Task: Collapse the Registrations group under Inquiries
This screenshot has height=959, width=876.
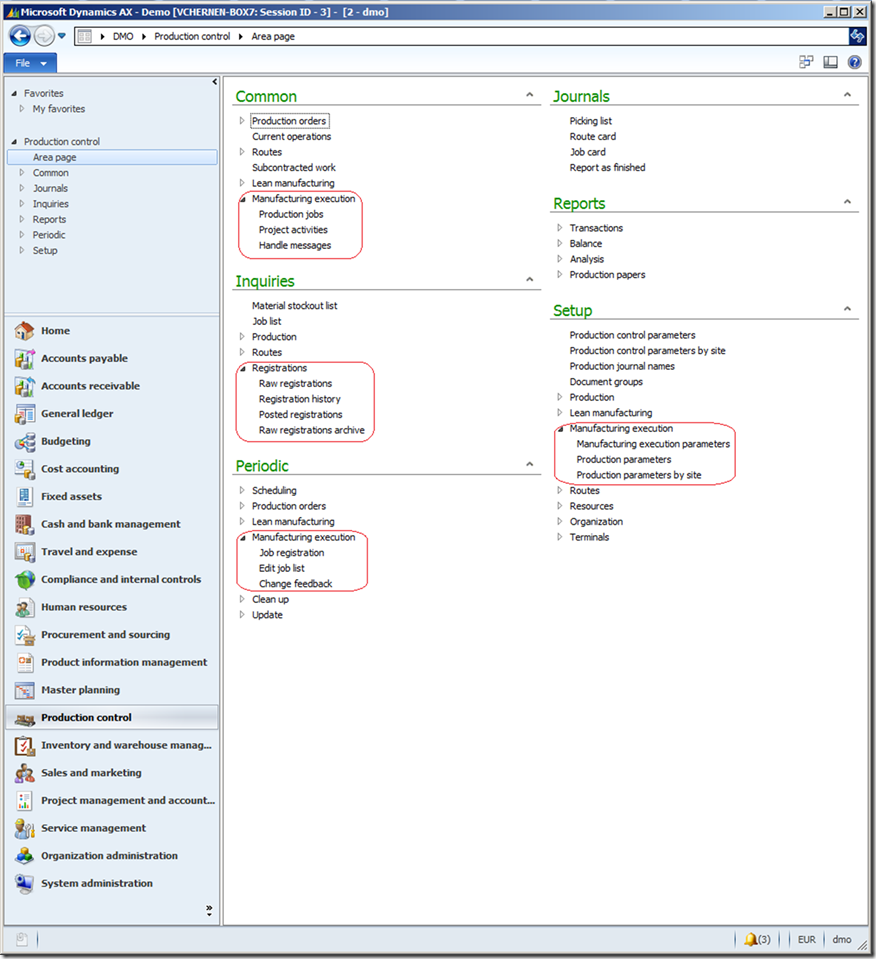Action: 242,368
